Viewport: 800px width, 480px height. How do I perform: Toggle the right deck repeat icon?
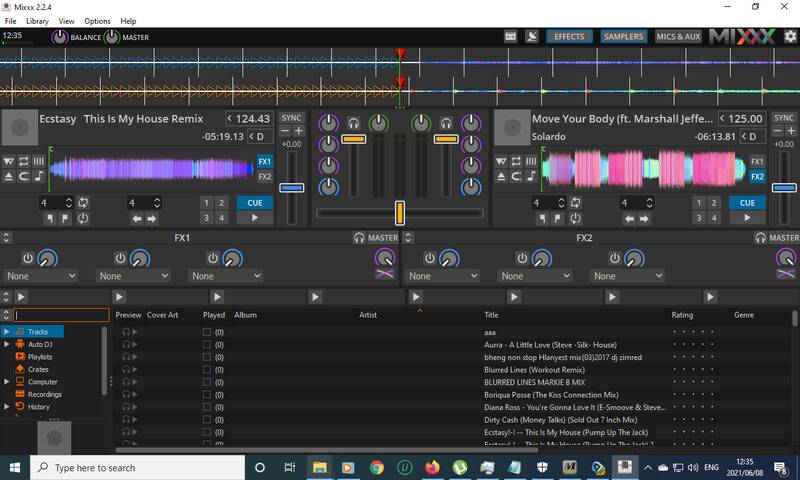pyautogui.click(x=514, y=161)
